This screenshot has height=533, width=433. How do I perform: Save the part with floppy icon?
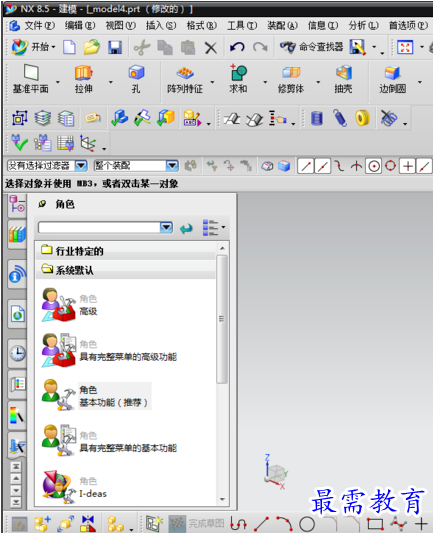point(115,47)
